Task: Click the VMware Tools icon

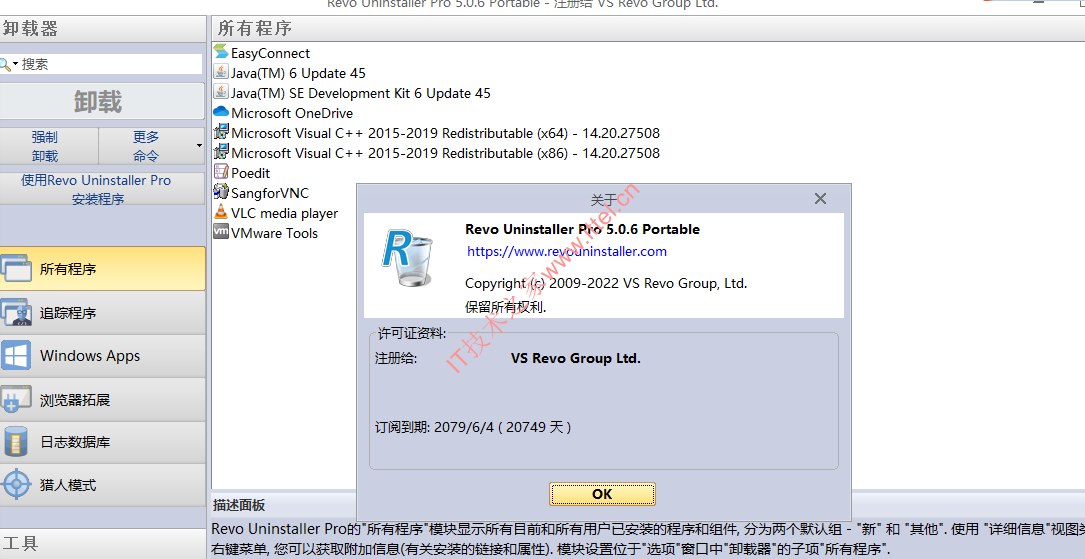Action: tap(221, 232)
